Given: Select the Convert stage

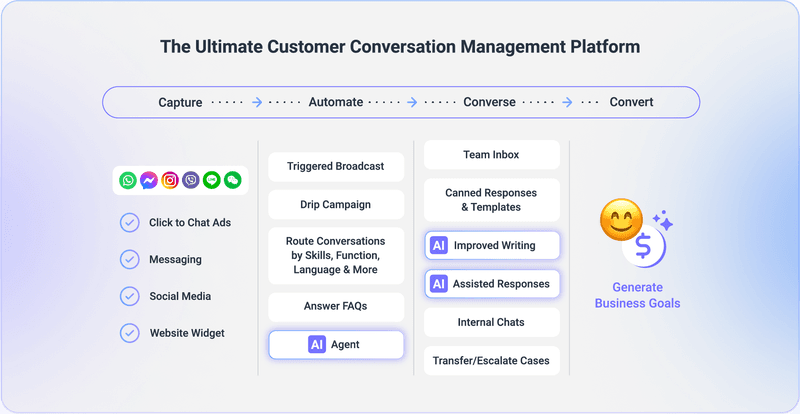Looking at the screenshot, I should (x=632, y=102).
